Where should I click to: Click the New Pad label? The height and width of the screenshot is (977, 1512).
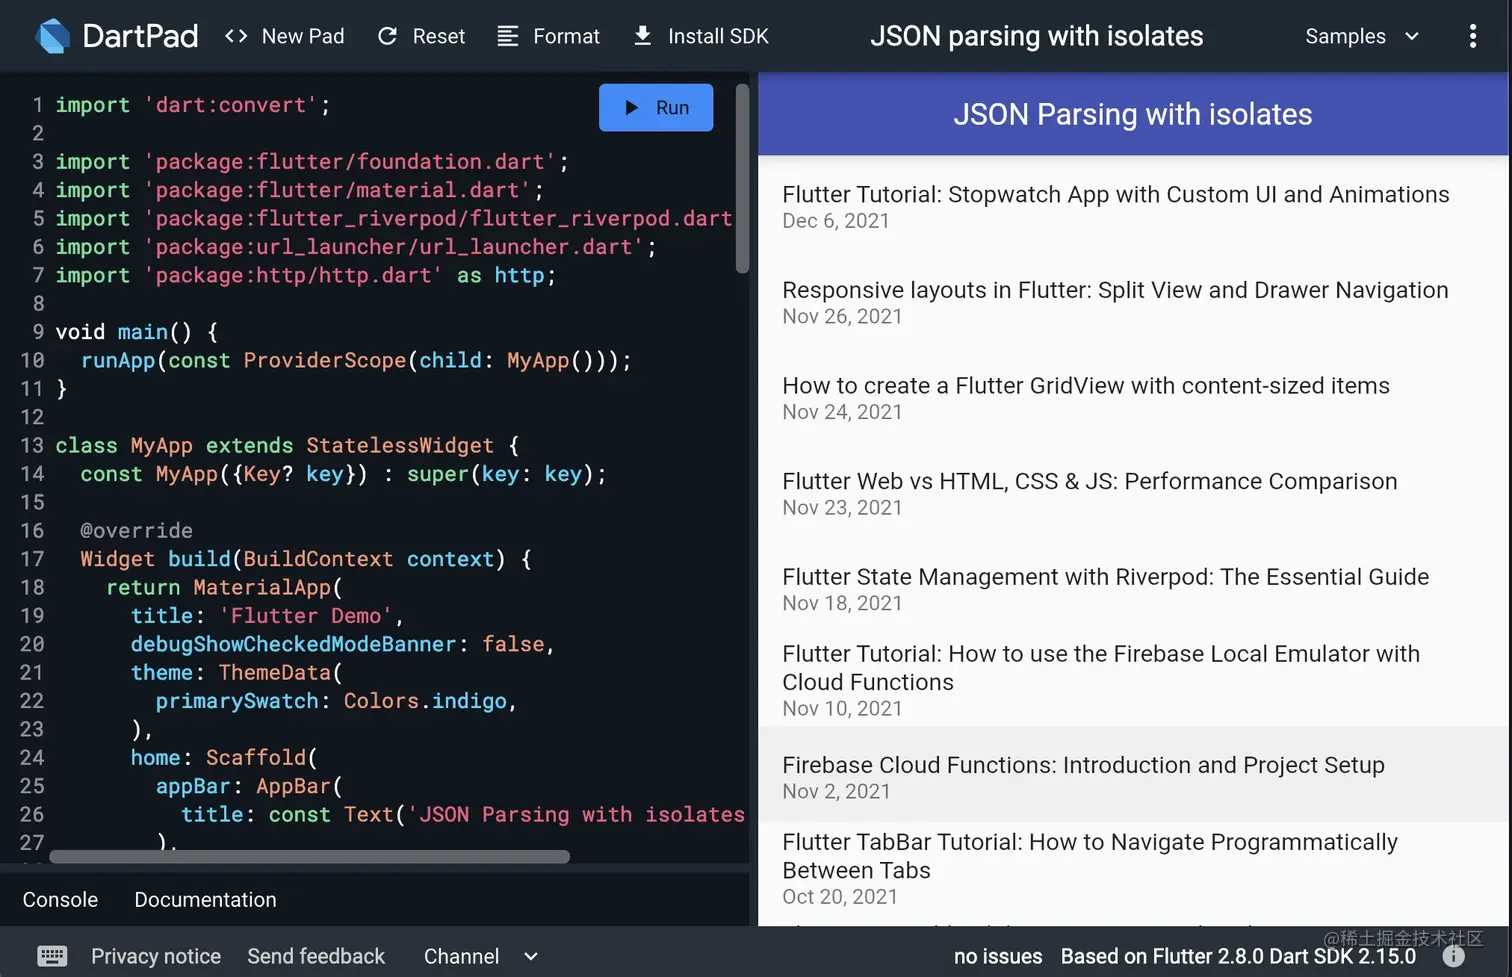[303, 36]
